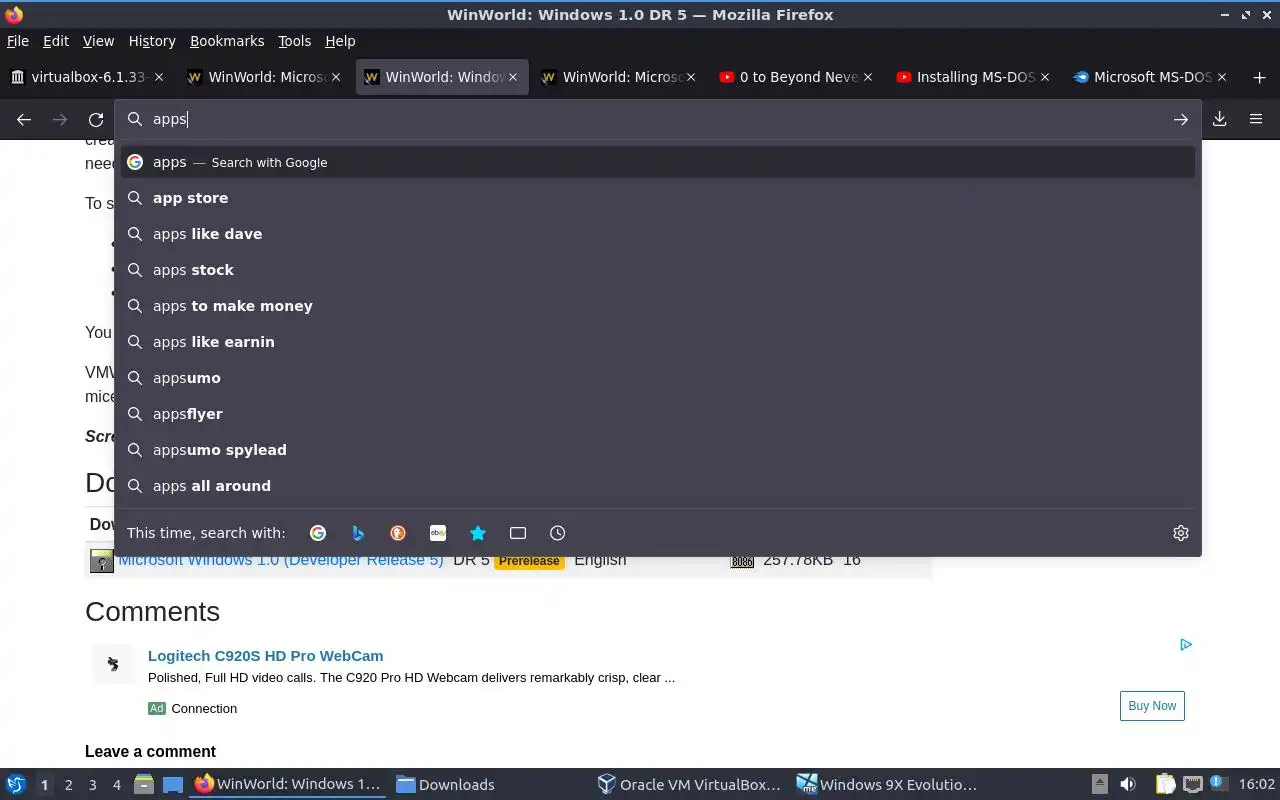Switch to the Microsoft MS-DOS tab
This screenshot has height=800, width=1280.
(1150, 77)
